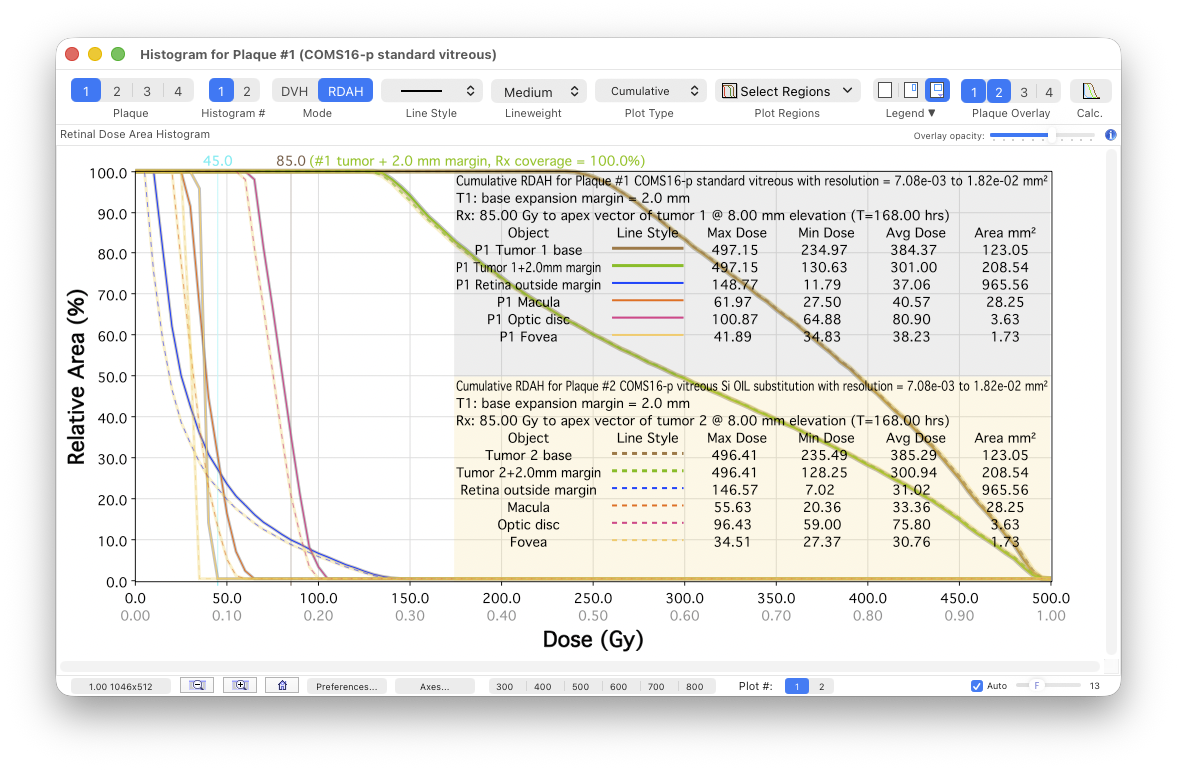Image resolution: width=1177 pixels, height=770 pixels.
Task: Open the Line Style dropdown
Action: pyautogui.click(x=432, y=91)
